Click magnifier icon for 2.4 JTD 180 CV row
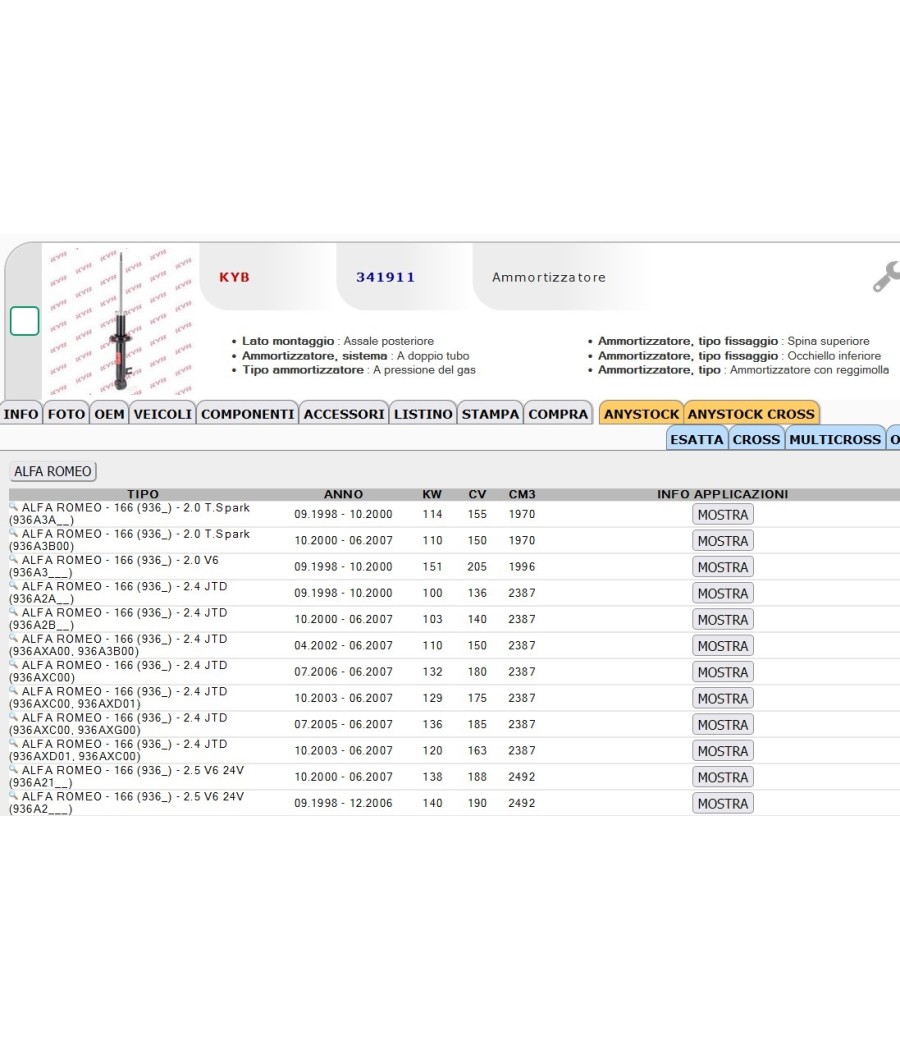The height and width of the screenshot is (1050, 900). (13, 664)
